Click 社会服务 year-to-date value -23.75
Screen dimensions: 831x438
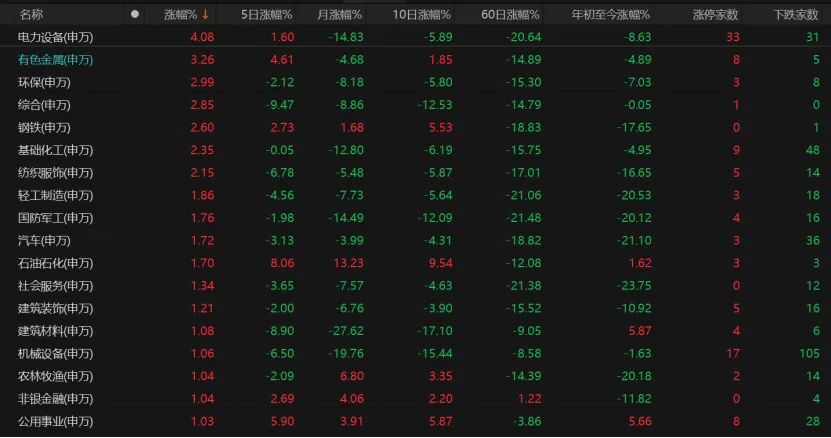(634, 286)
